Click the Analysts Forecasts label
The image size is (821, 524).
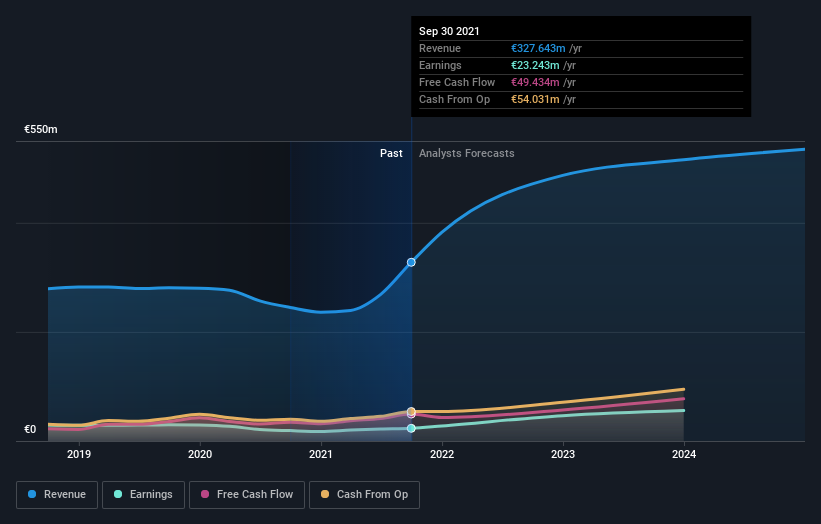[x=467, y=153]
